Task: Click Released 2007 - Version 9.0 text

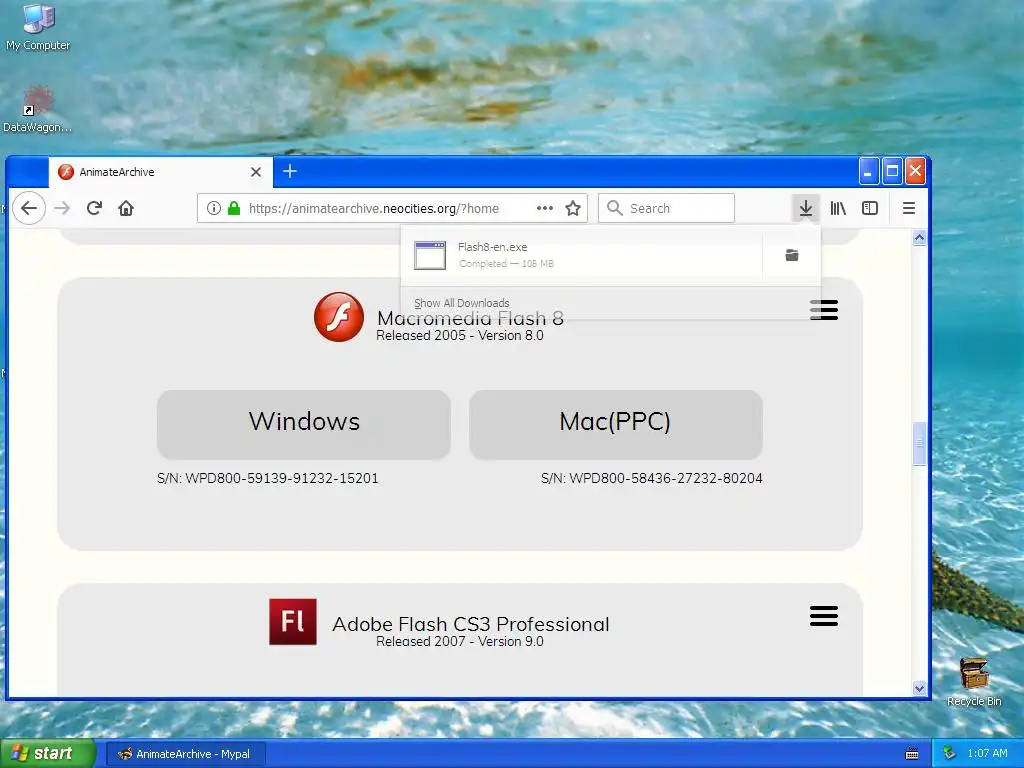Action: [x=460, y=642]
